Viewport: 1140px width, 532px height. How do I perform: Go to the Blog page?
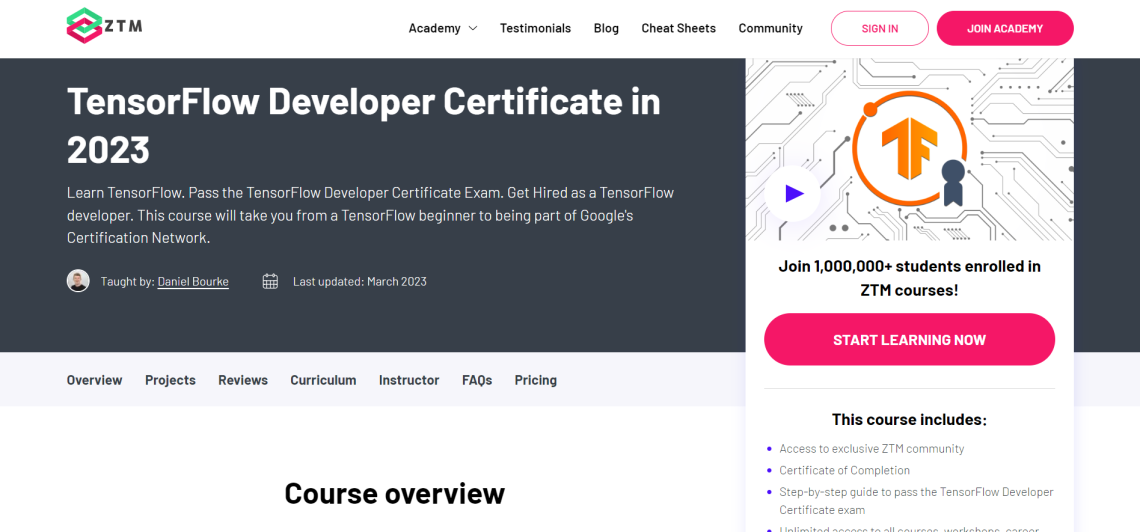click(606, 28)
